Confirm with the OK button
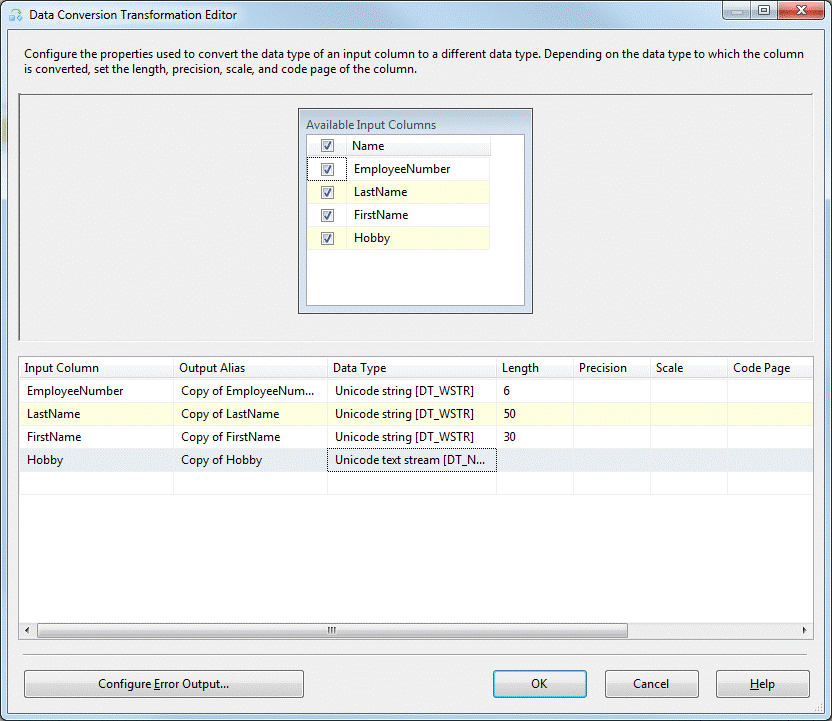832x721 pixels. pyautogui.click(x=540, y=684)
